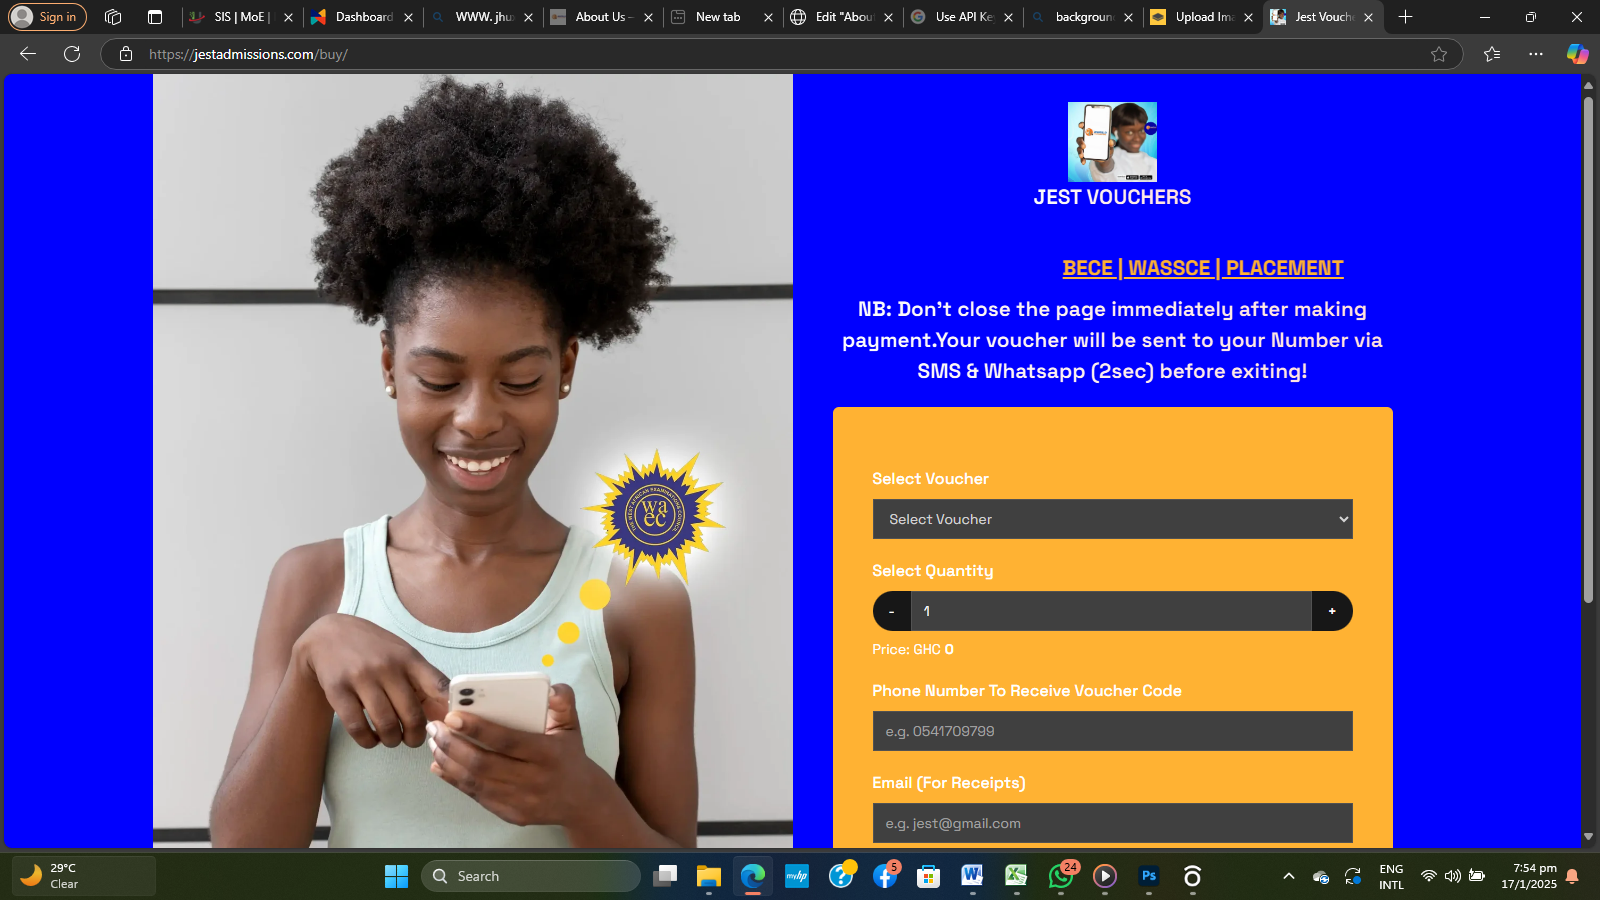Open Workspaces icon near Sign in
The image size is (1600, 900).
coord(113,17)
